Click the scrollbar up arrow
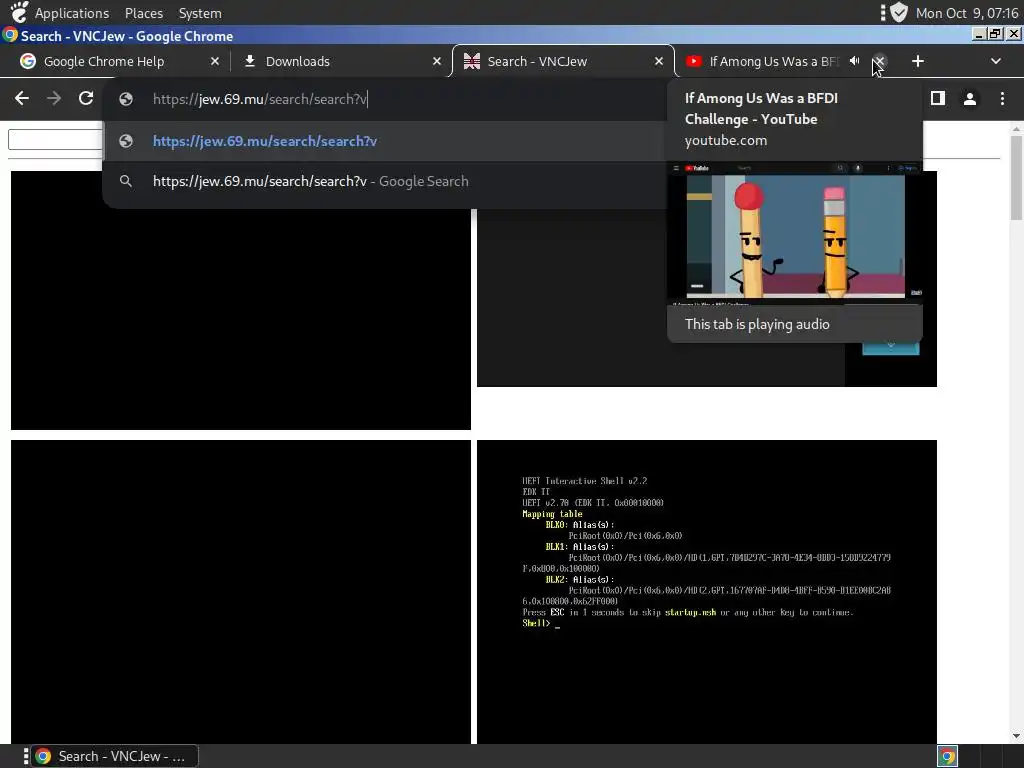 coord(1016,129)
